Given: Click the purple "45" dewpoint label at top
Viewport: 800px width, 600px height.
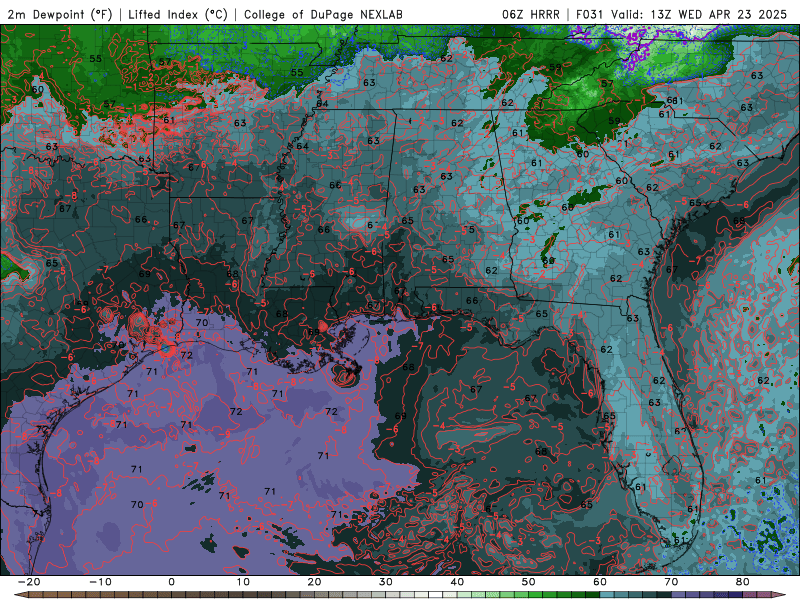Looking at the screenshot, I should pos(633,37).
